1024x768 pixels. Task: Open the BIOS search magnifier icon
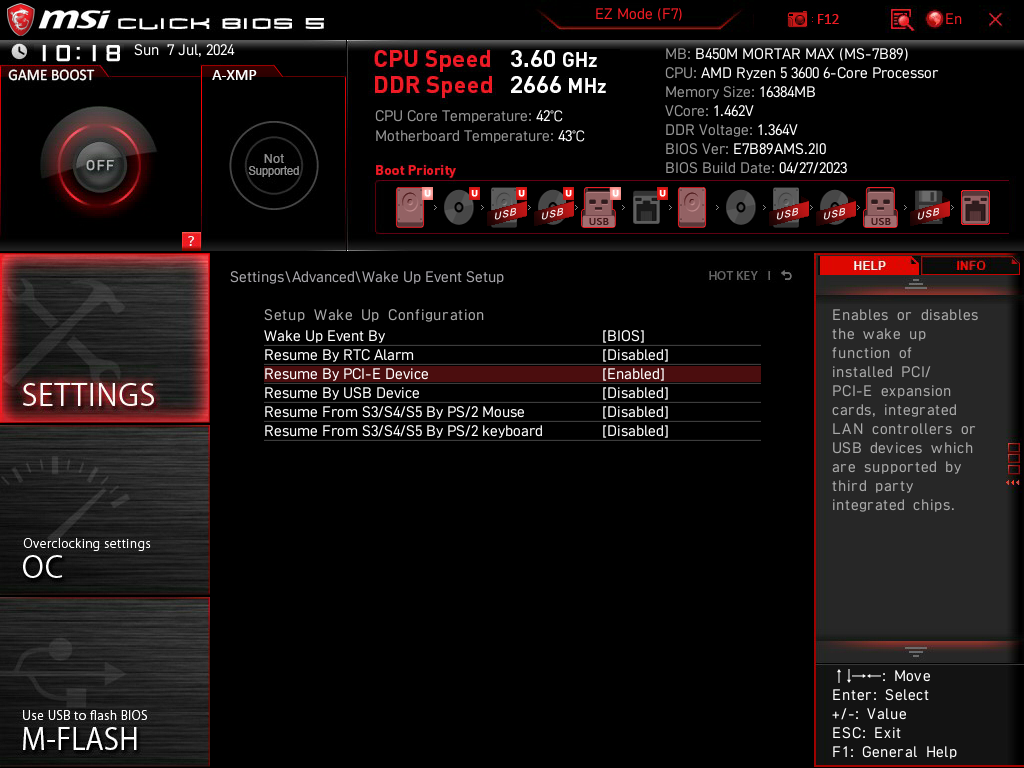(x=901, y=20)
